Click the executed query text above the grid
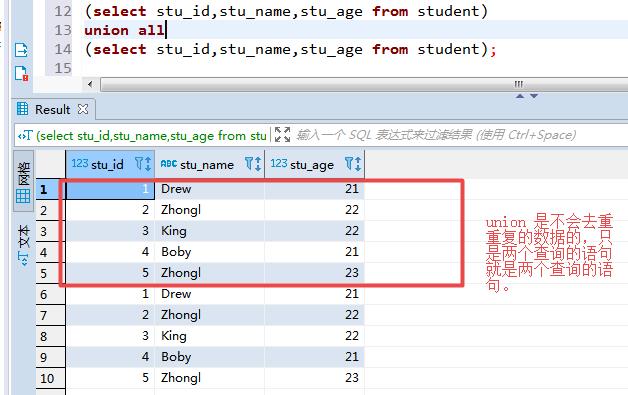This screenshot has width=628, height=395. 151,136
